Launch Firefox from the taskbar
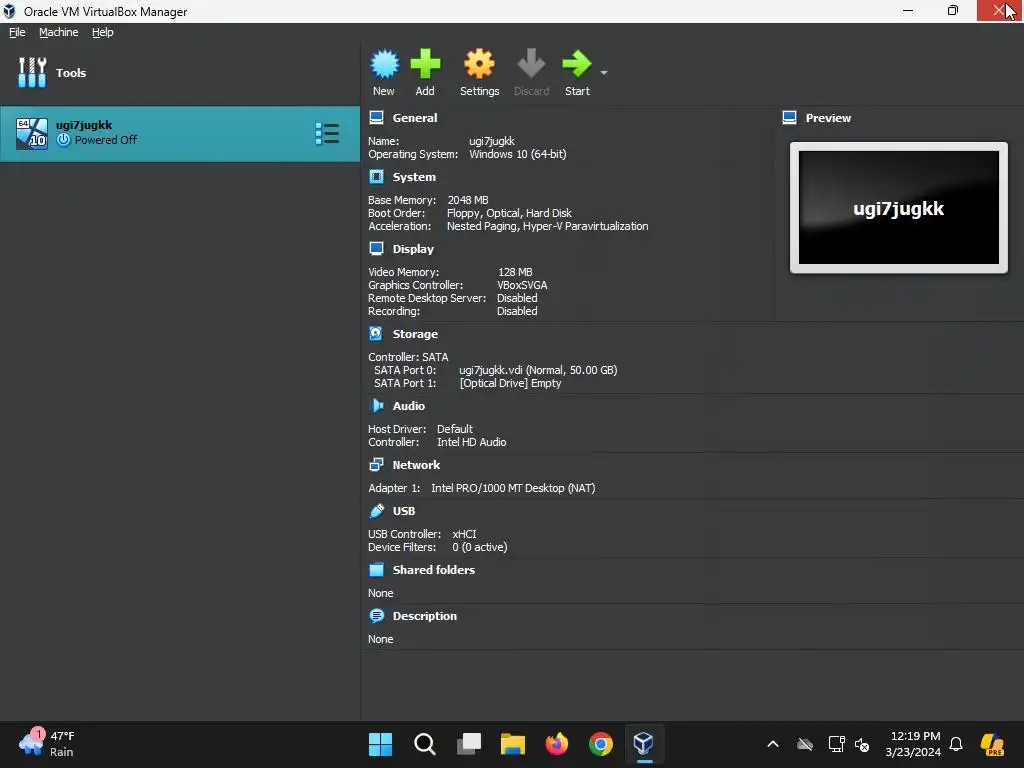The image size is (1024, 768). [556, 744]
